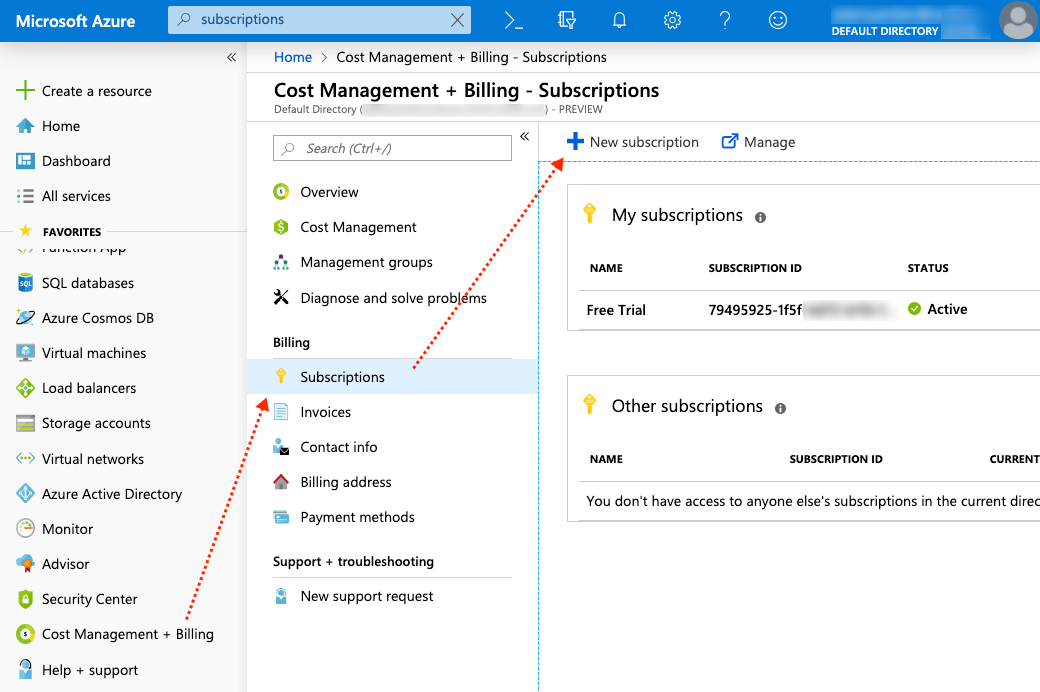
Task: Collapse the billing resource menu
Action: coord(525,136)
